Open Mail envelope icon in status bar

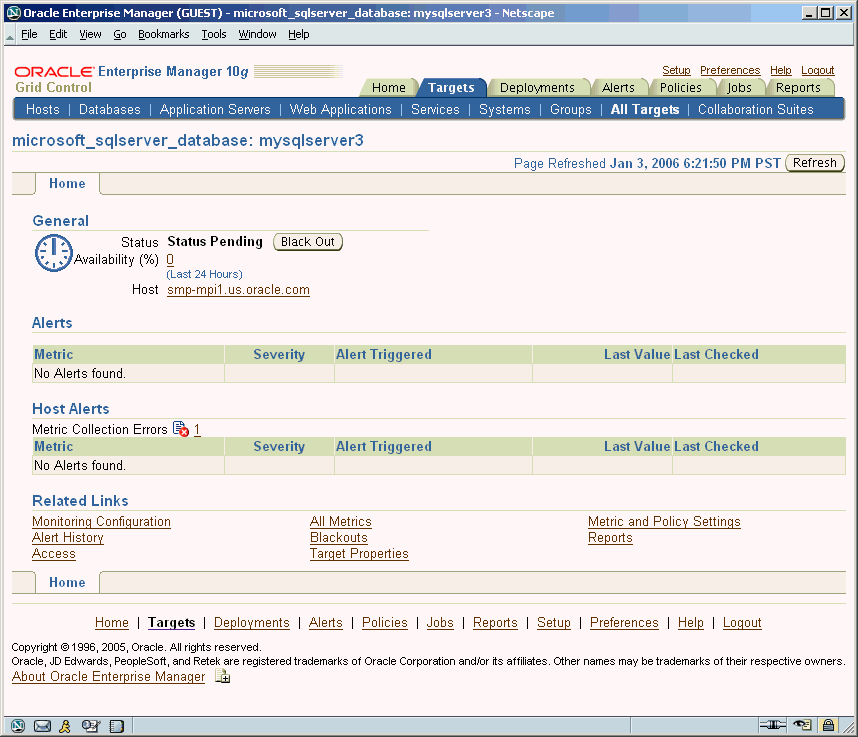[43, 725]
